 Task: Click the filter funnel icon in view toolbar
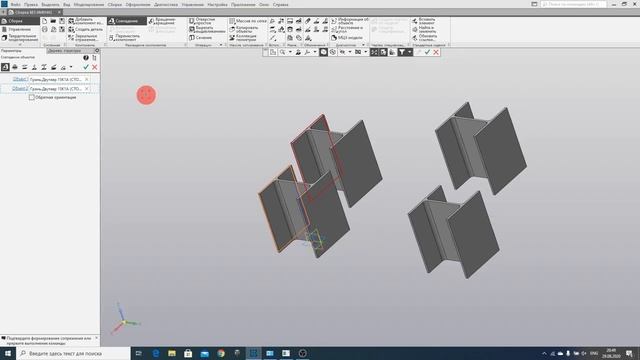click(x=402, y=52)
